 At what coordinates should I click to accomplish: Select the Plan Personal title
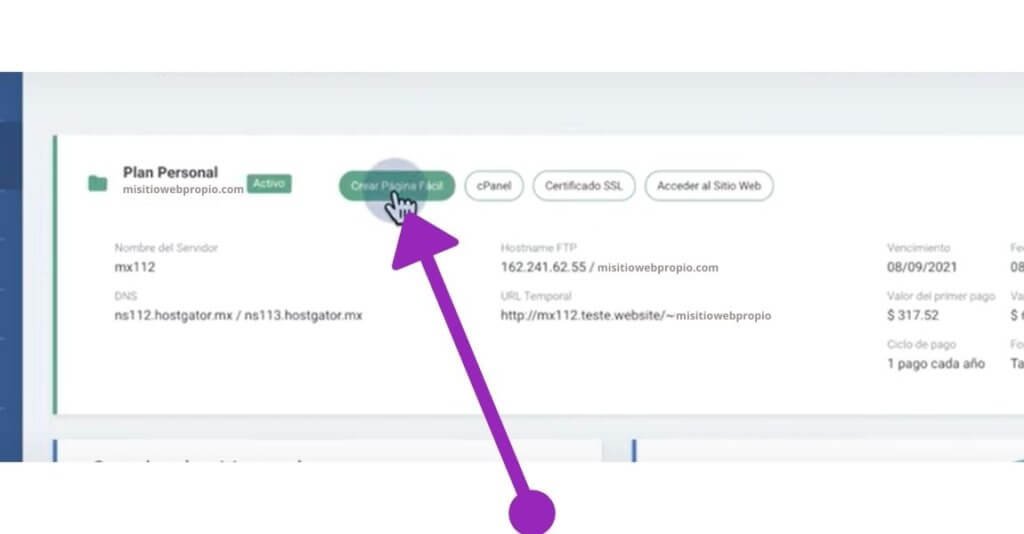tap(170, 172)
